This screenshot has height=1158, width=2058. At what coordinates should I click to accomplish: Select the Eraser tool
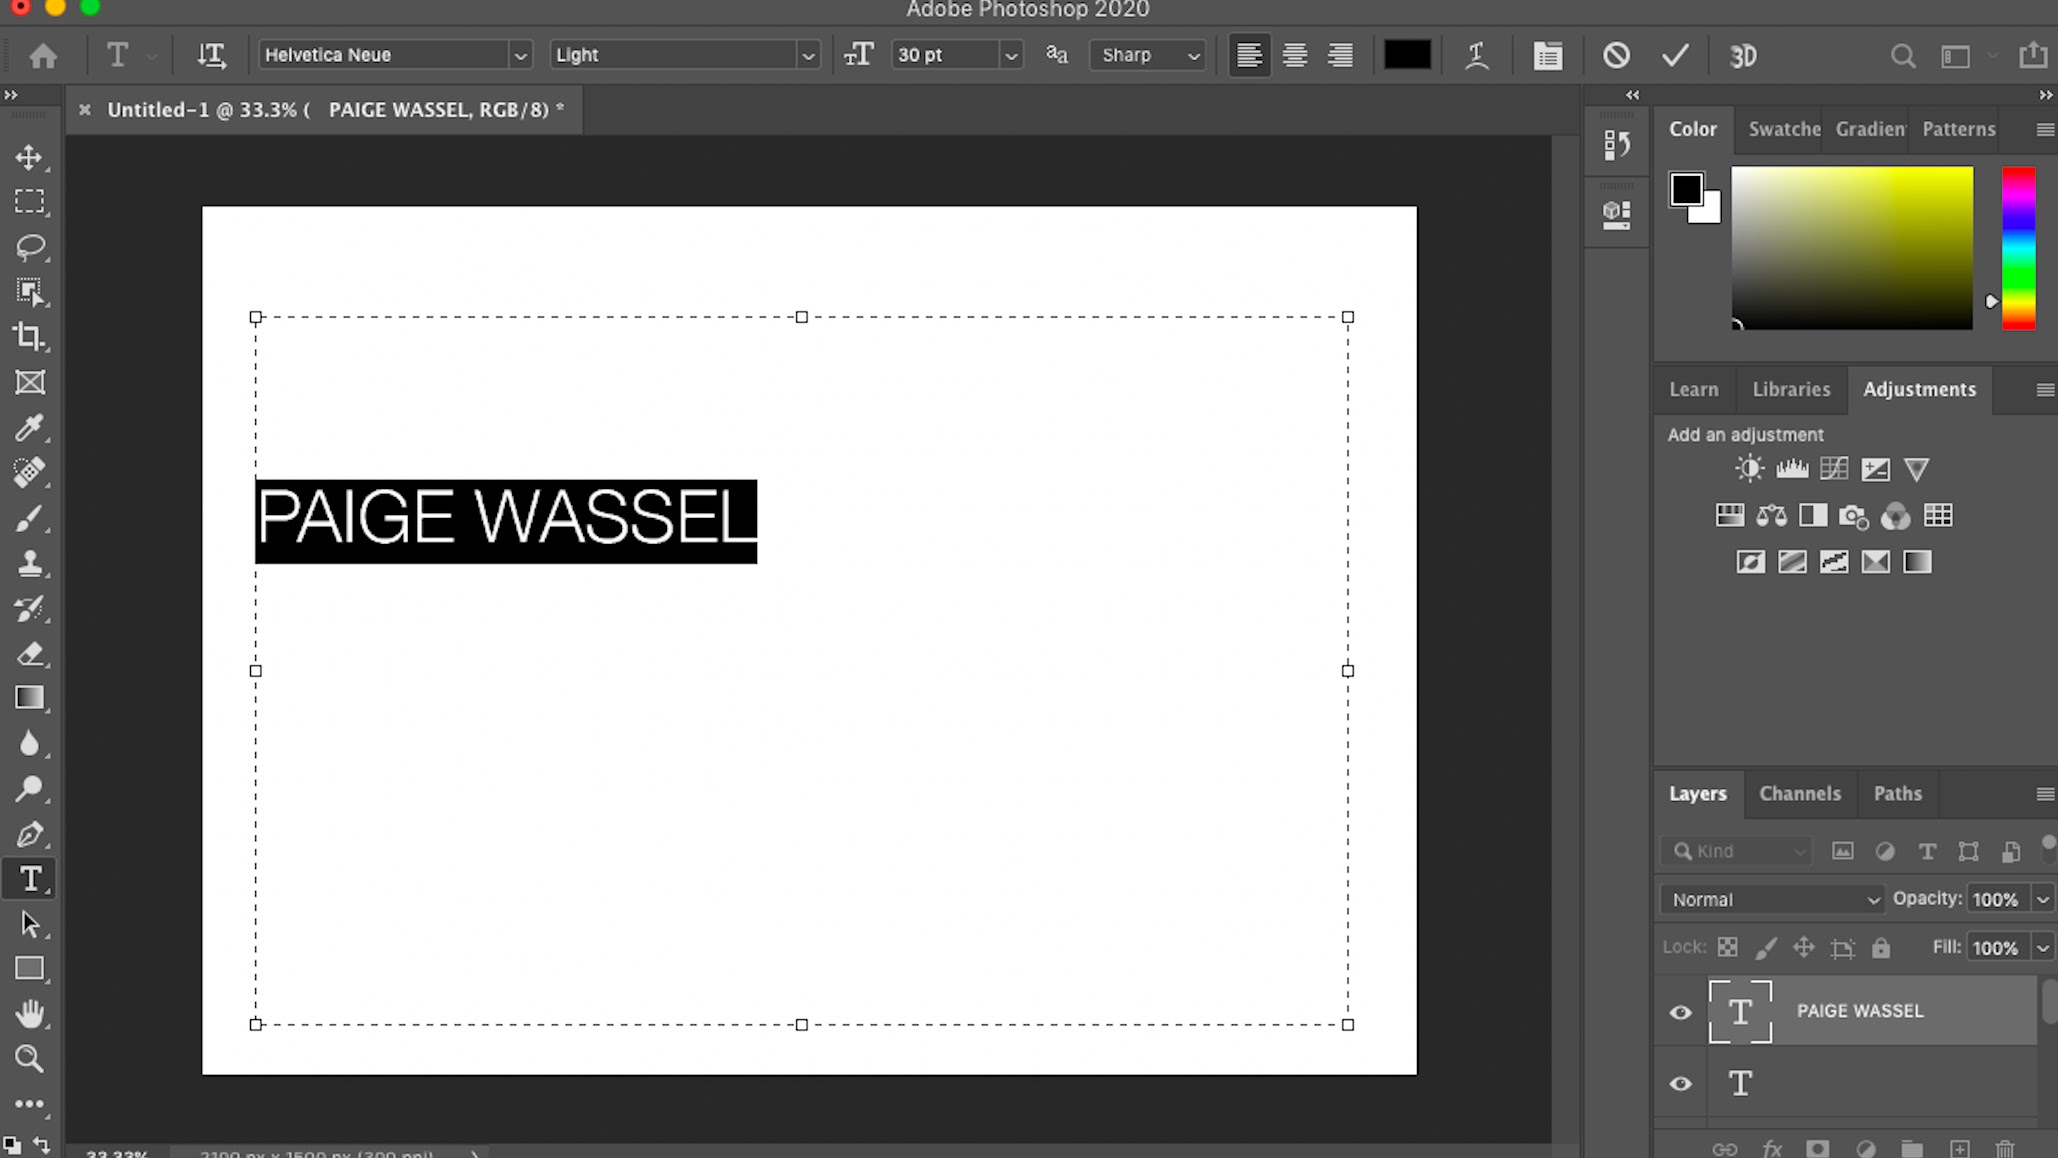(29, 654)
